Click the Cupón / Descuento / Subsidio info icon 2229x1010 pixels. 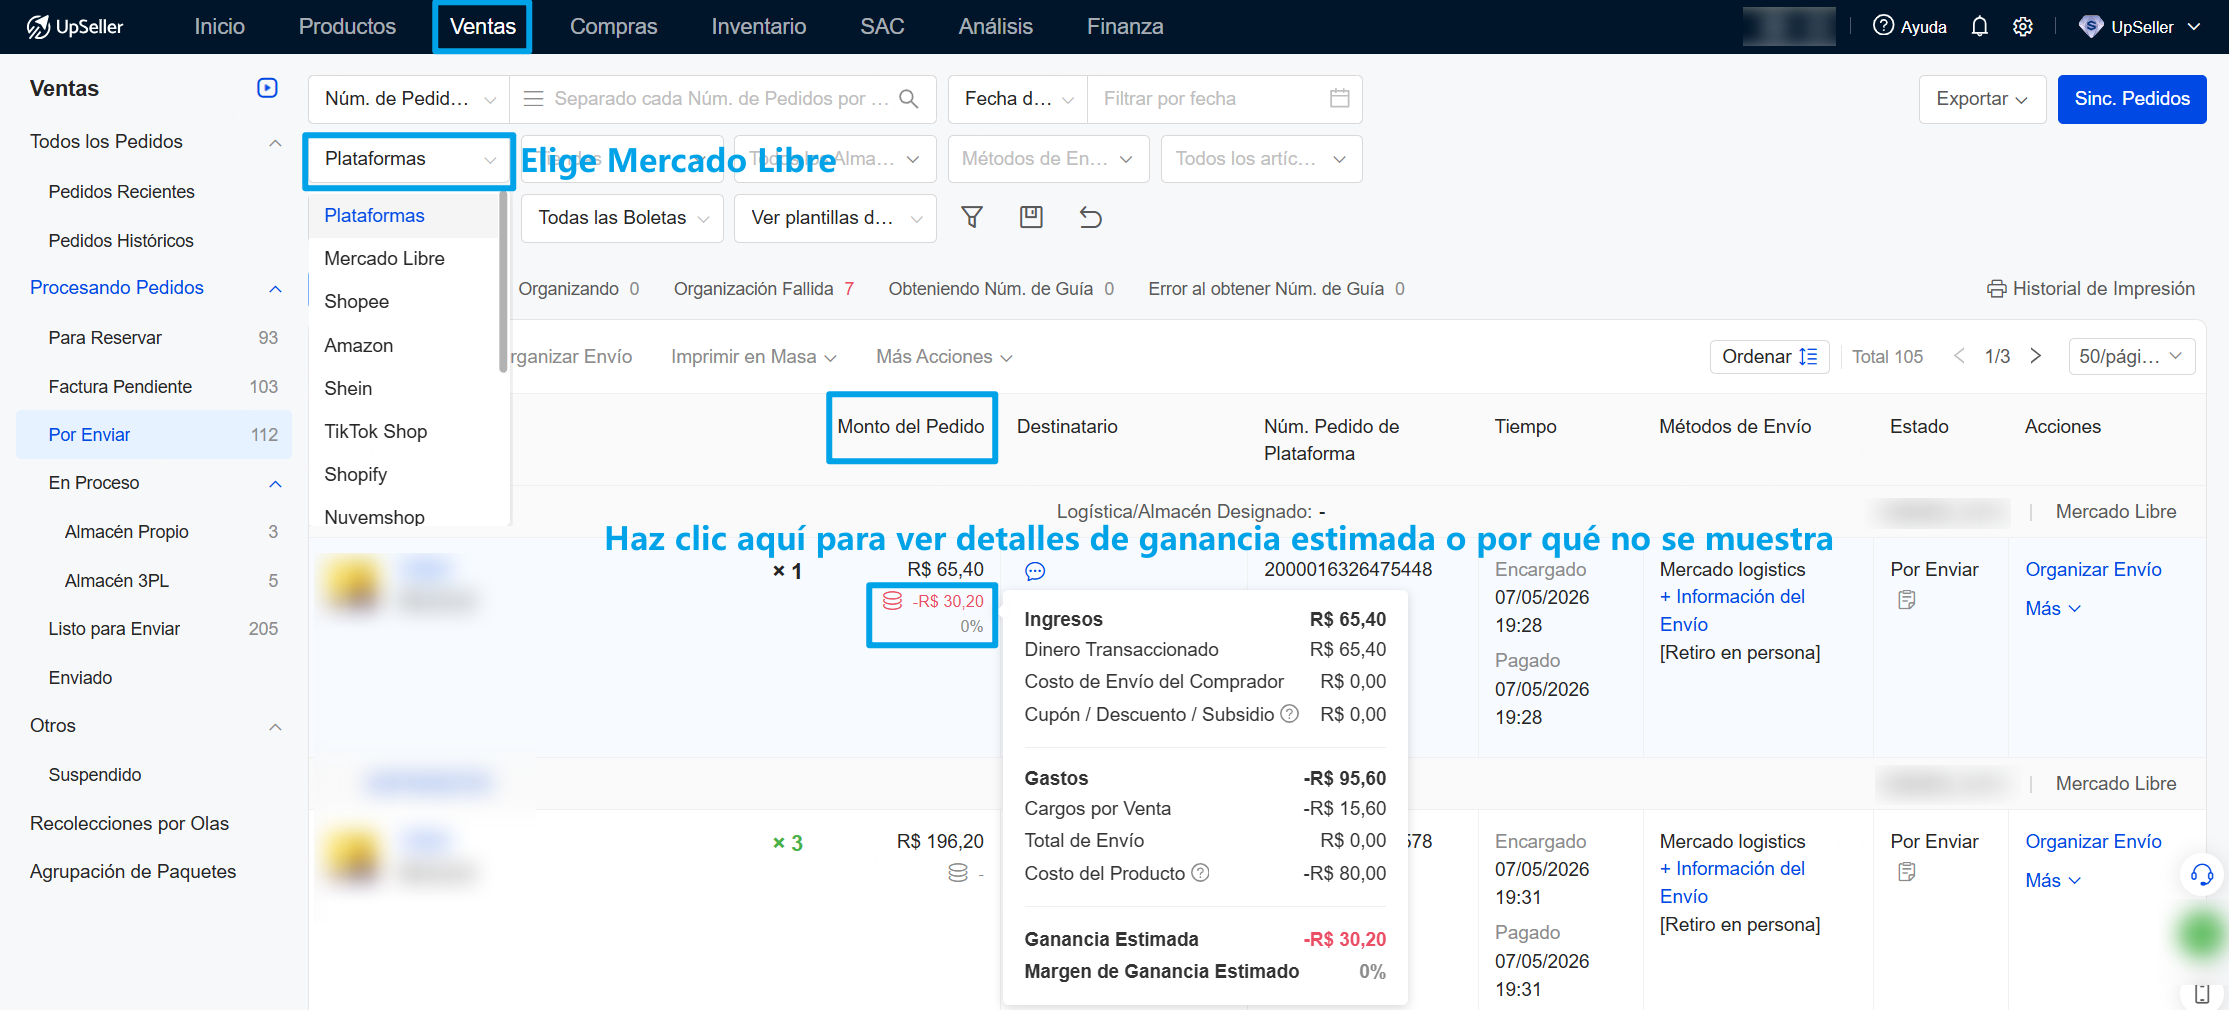(1290, 714)
